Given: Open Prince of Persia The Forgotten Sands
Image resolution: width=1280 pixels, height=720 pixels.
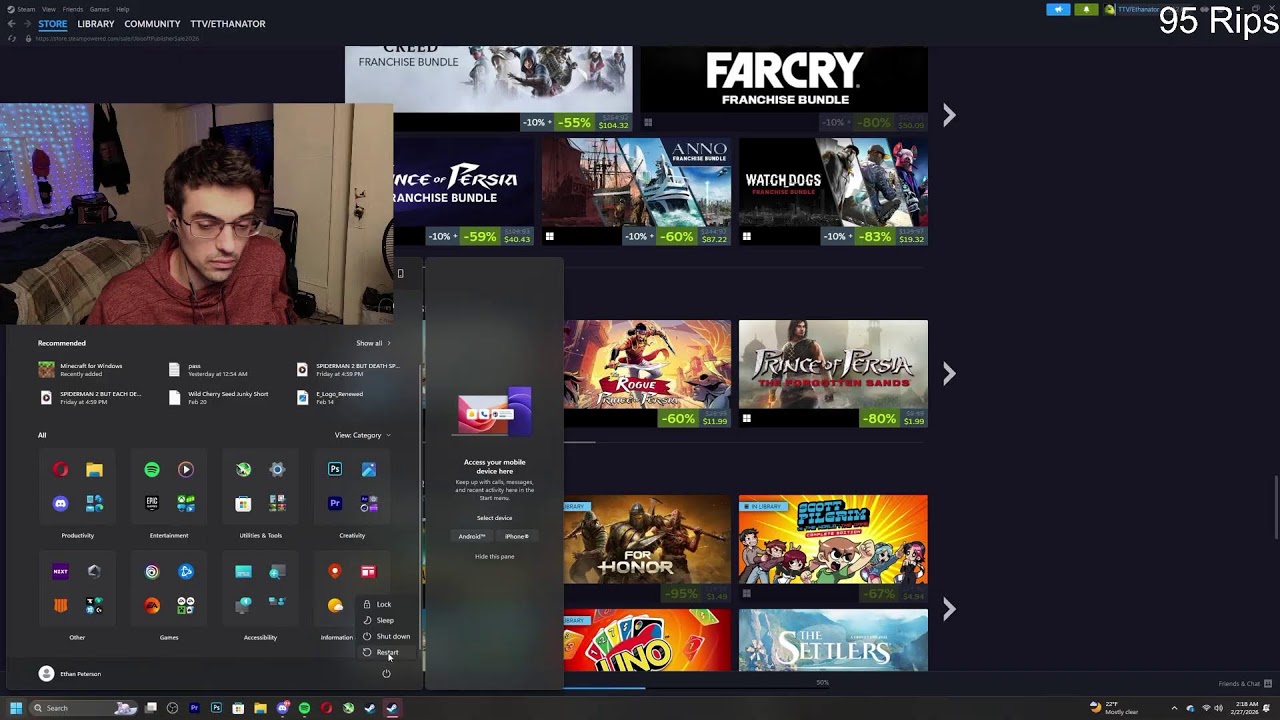Looking at the screenshot, I should [x=833, y=373].
